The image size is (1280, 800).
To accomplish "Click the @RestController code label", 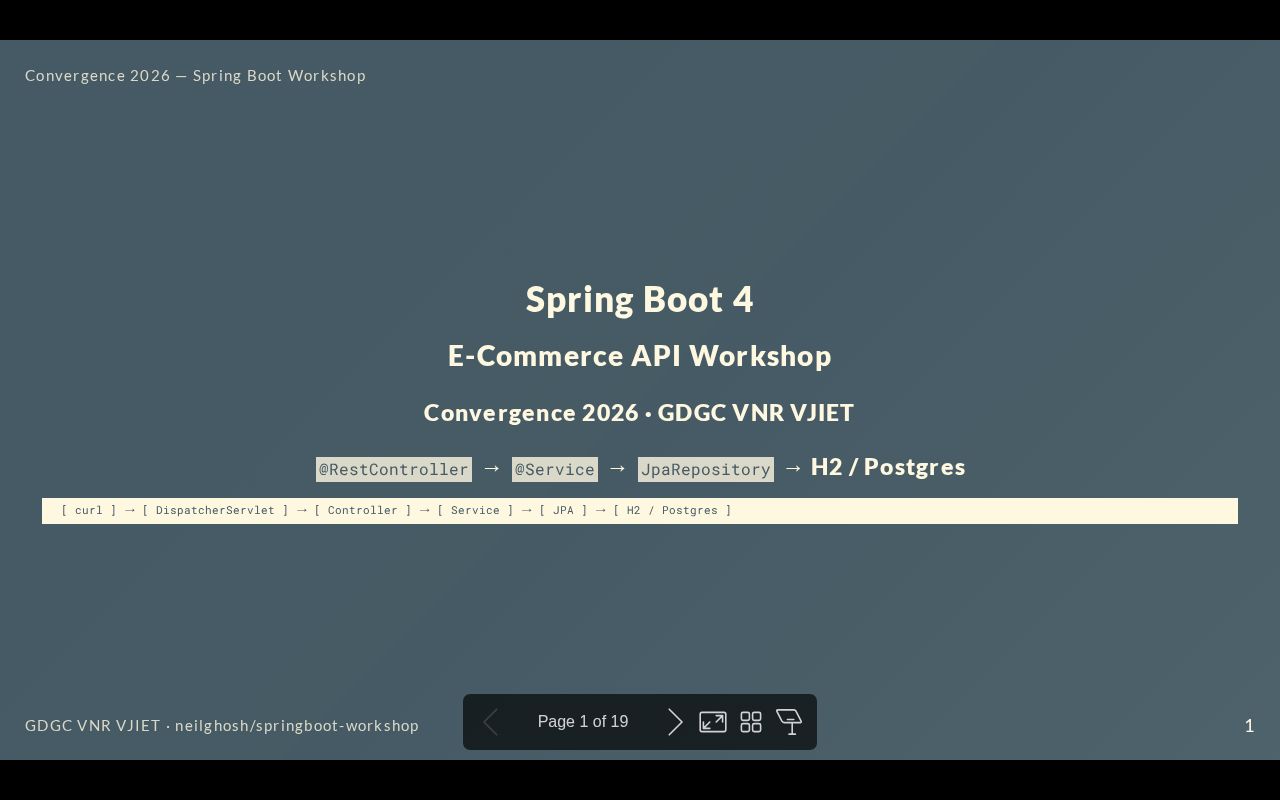I will pos(394,469).
